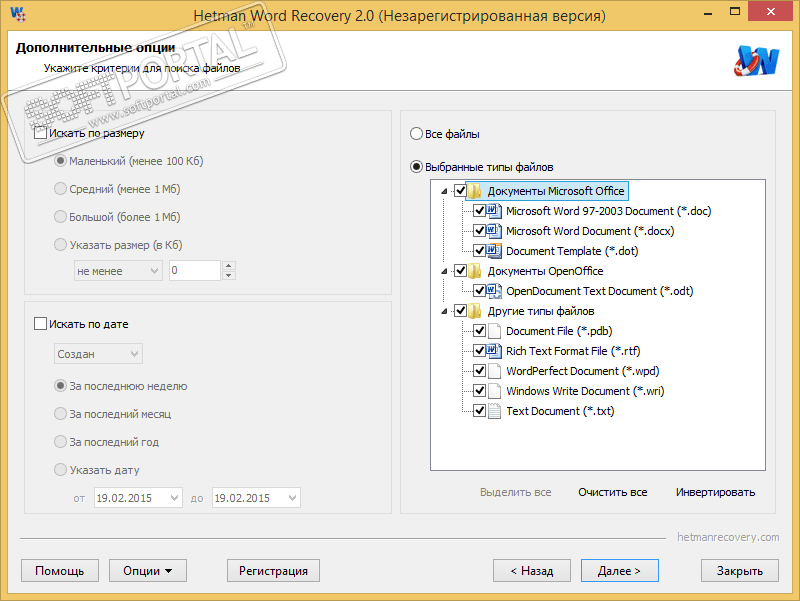The image size is (800, 601).
Task: Uncheck WordPerfect Document *.wpd checkbox
Action: pyautogui.click(x=479, y=371)
